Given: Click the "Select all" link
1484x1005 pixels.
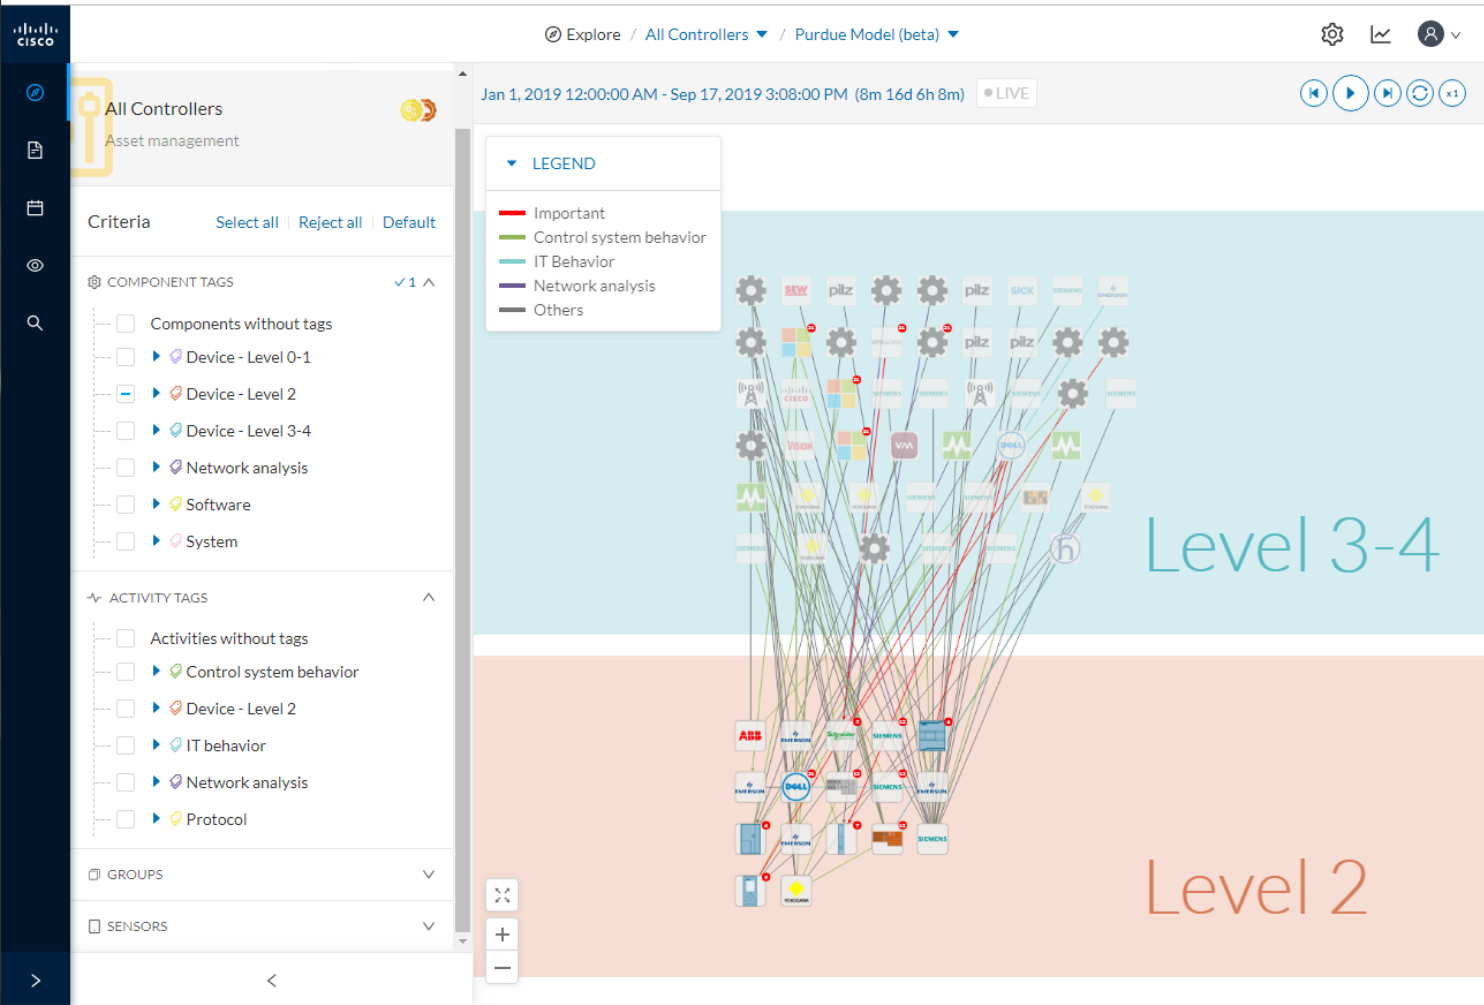Looking at the screenshot, I should point(247,222).
